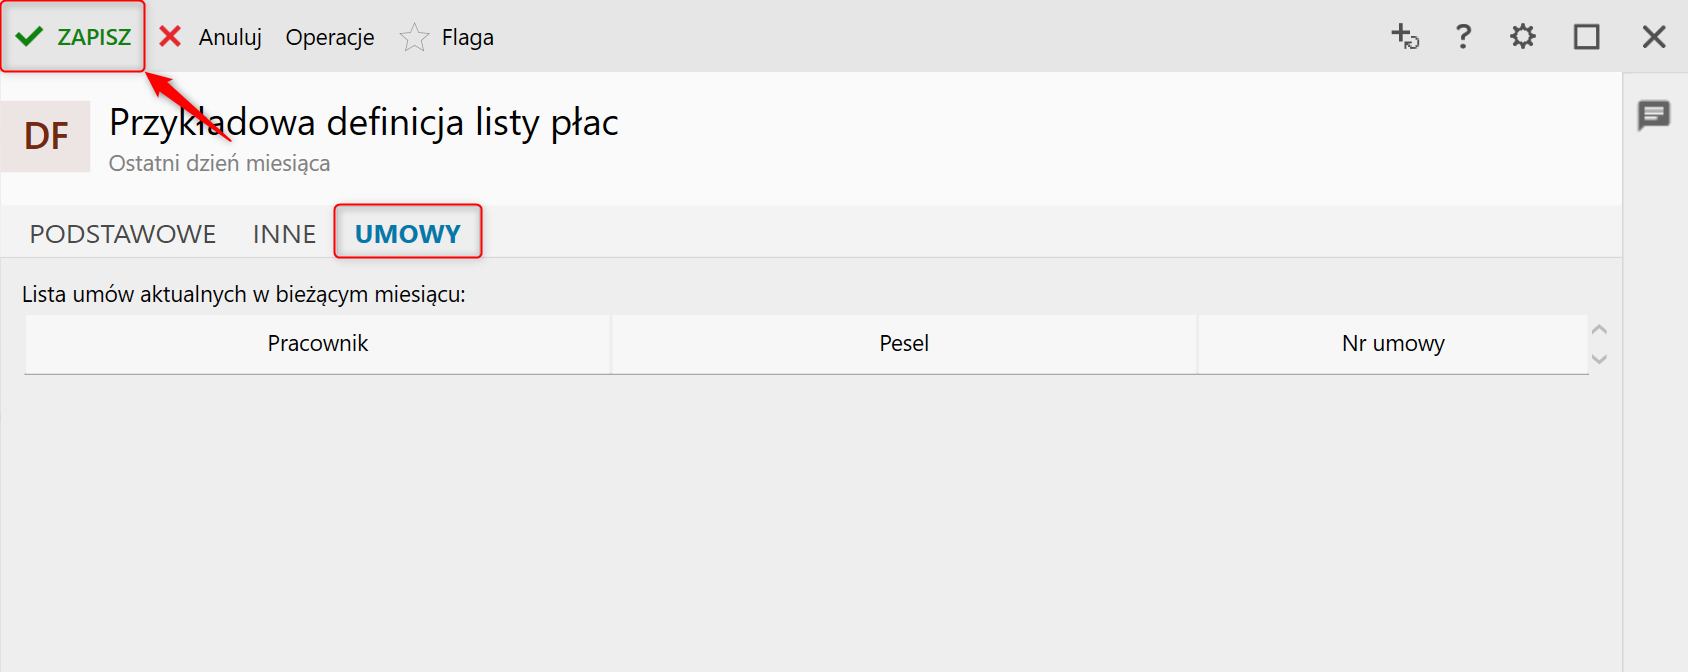
Task: Toggle the Flaga star icon
Action: click(414, 38)
